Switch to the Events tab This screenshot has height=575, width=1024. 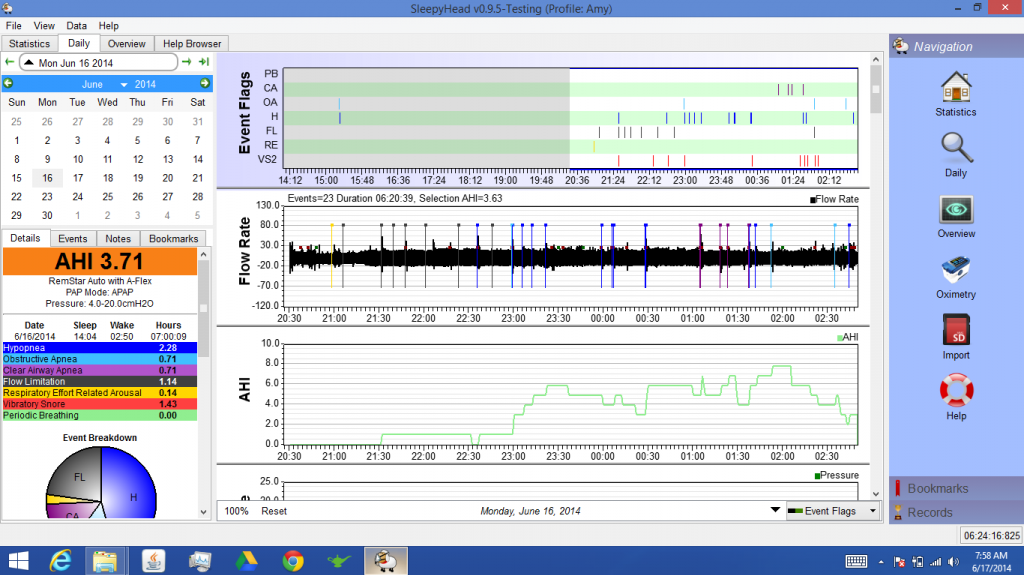(x=72, y=238)
